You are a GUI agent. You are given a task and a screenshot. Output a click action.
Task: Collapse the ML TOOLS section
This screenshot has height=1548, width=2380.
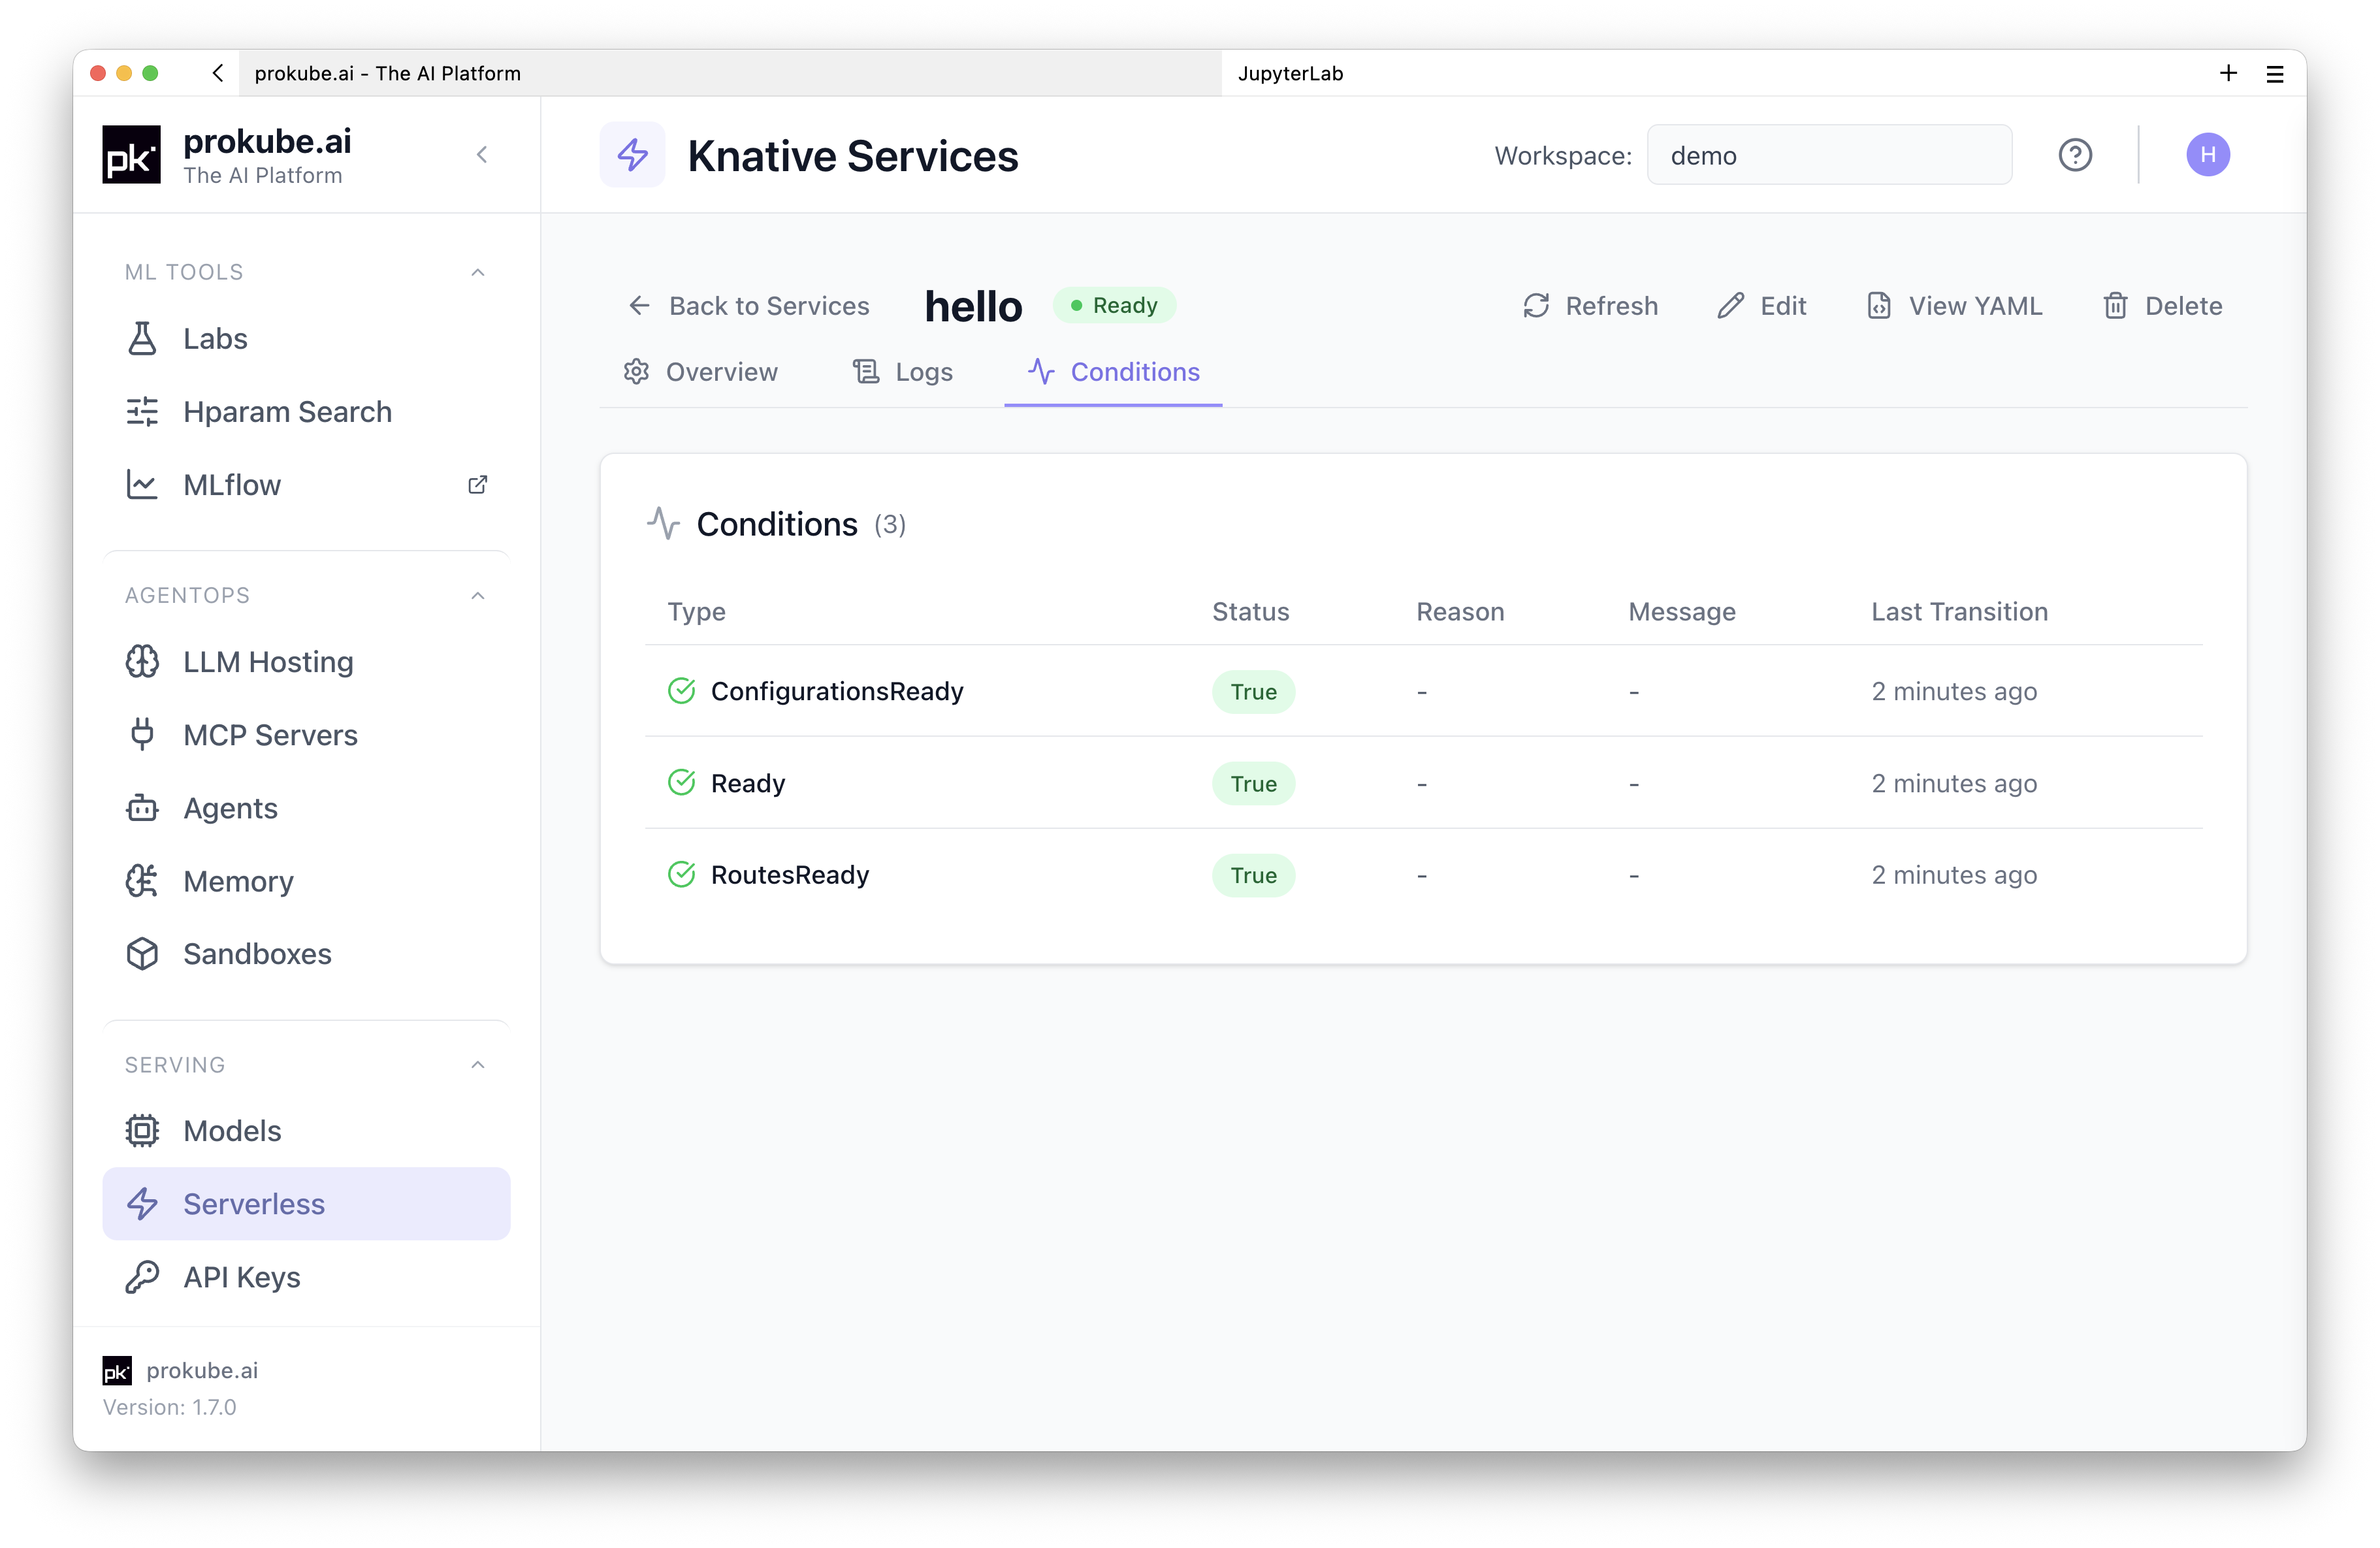pyautogui.click(x=478, y=272)
